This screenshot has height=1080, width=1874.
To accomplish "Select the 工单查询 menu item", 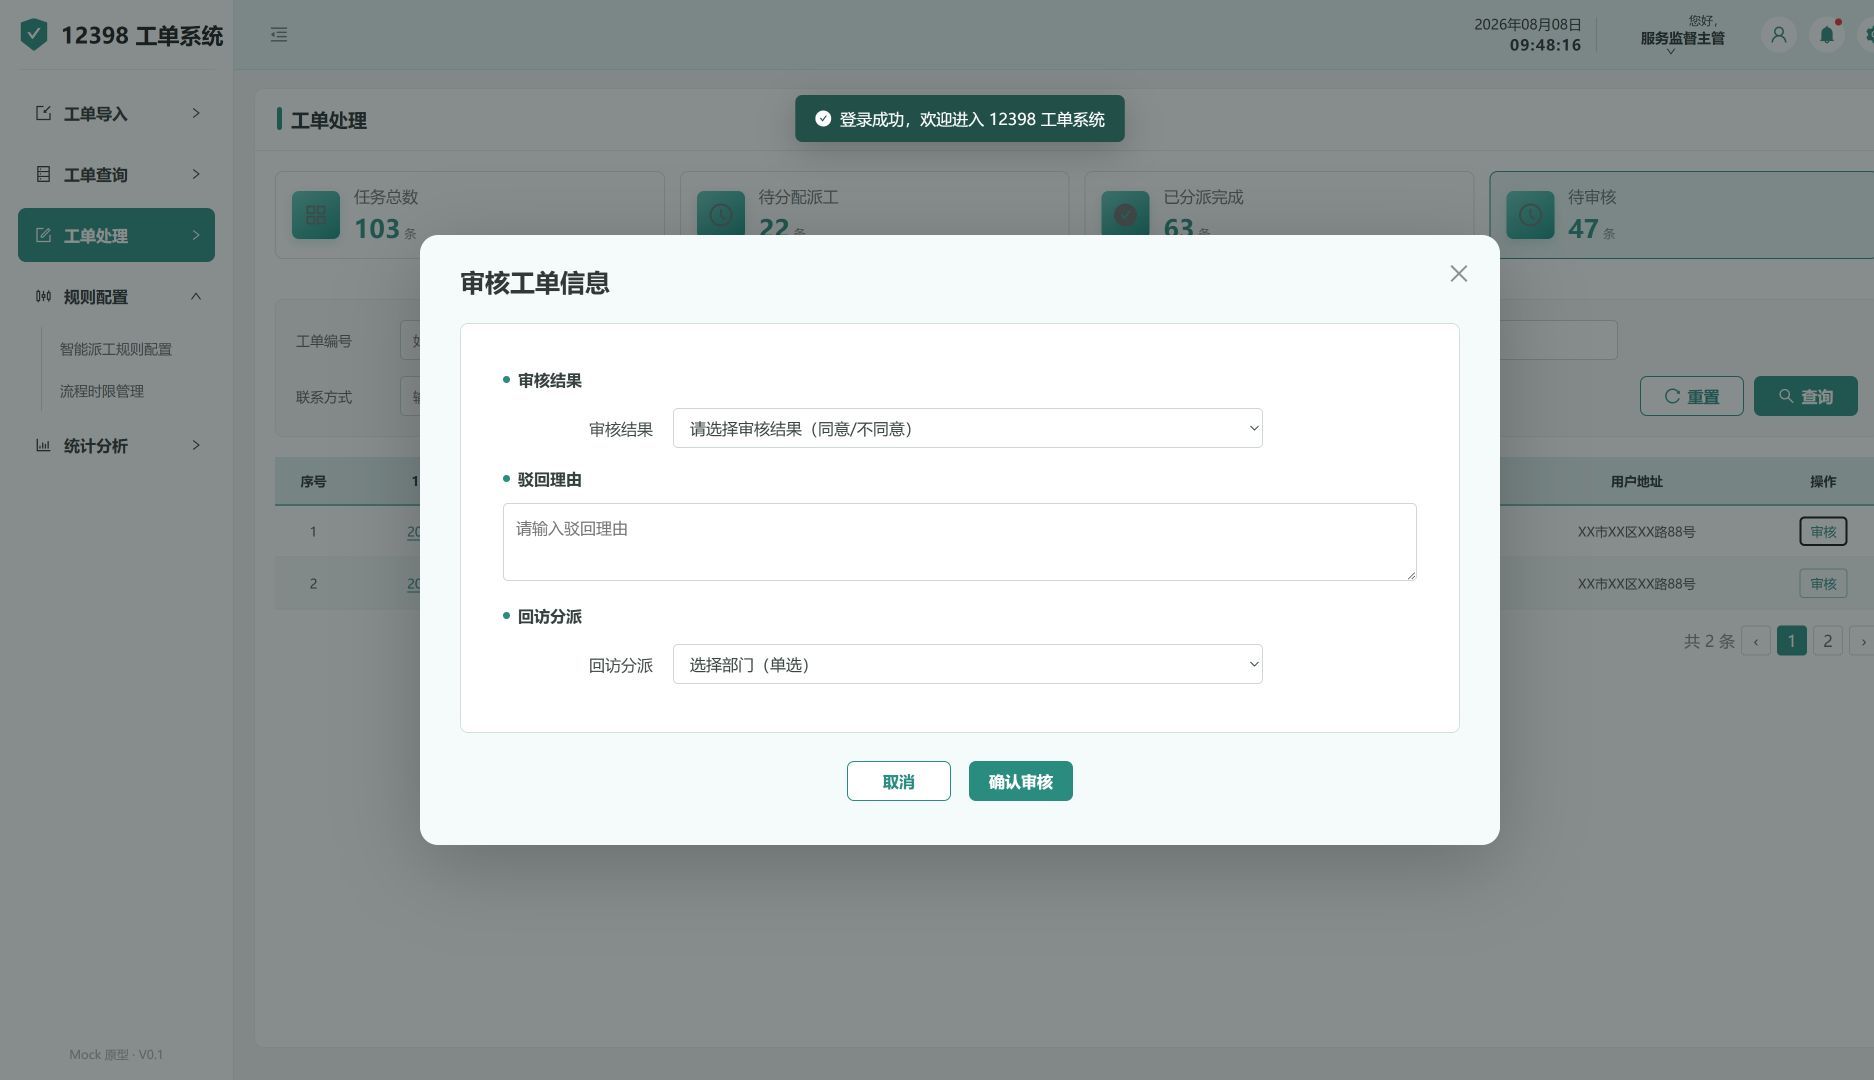I will pyautogui.click(x=116, y=174).
